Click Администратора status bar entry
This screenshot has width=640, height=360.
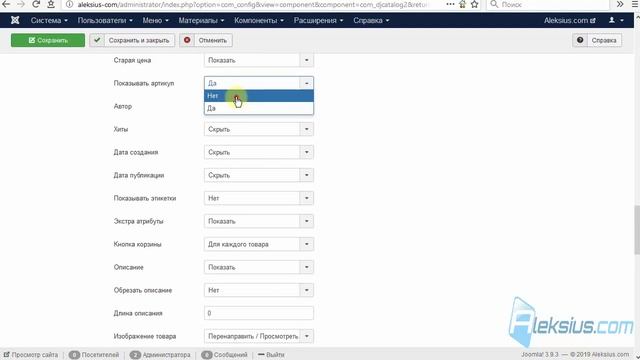tap(160, 355)
